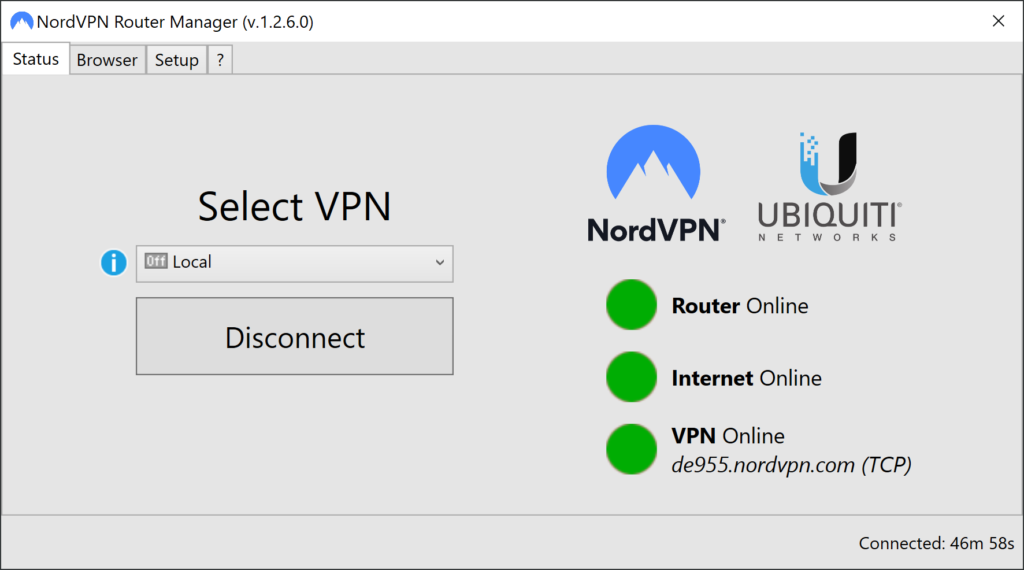Open the question mark help tab
This screenshot has height=570, width=1024.
click(220, 60)
